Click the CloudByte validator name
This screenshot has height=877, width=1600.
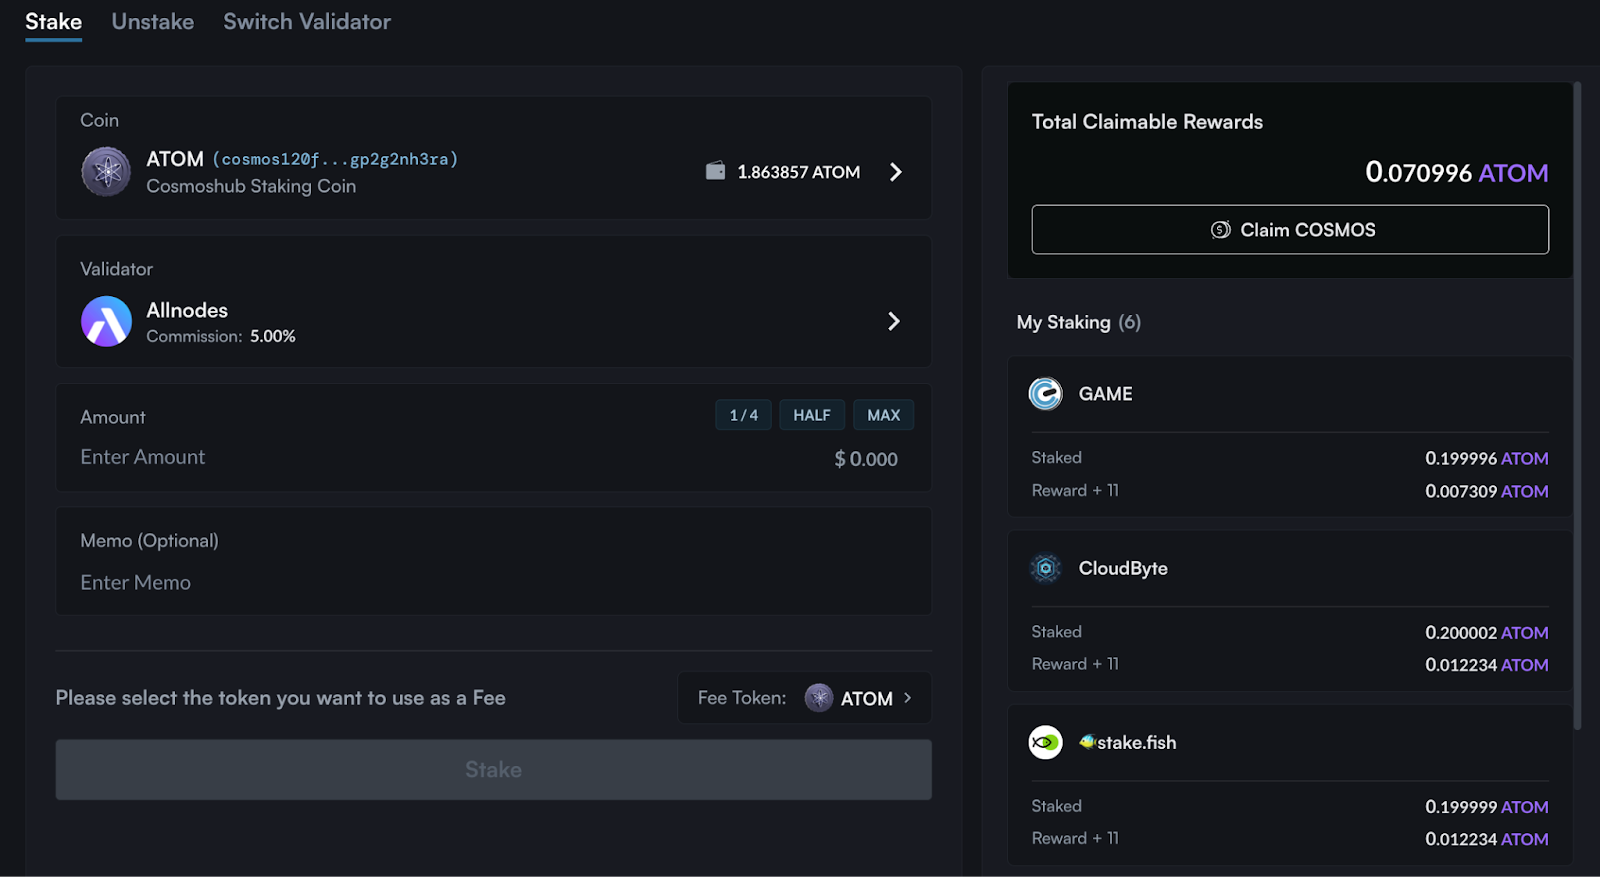pos(1123,568)
